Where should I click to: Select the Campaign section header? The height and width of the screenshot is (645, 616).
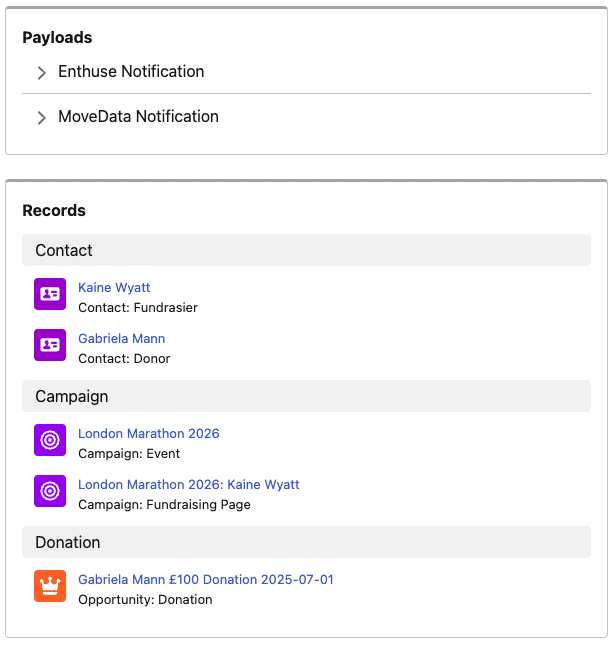pyautogui.click(x=306, y=396)
